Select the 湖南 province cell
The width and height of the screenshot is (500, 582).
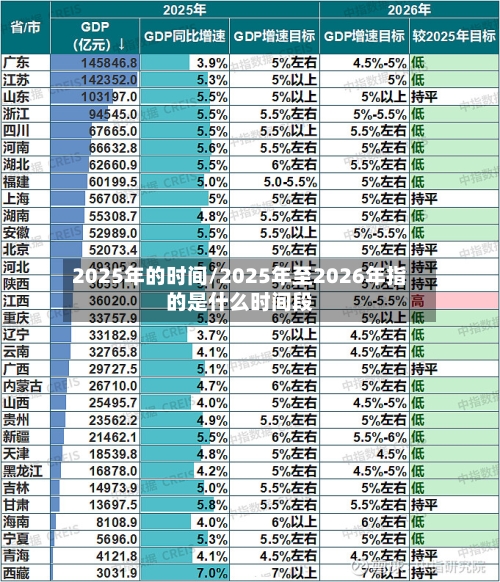tap(25, 216)
